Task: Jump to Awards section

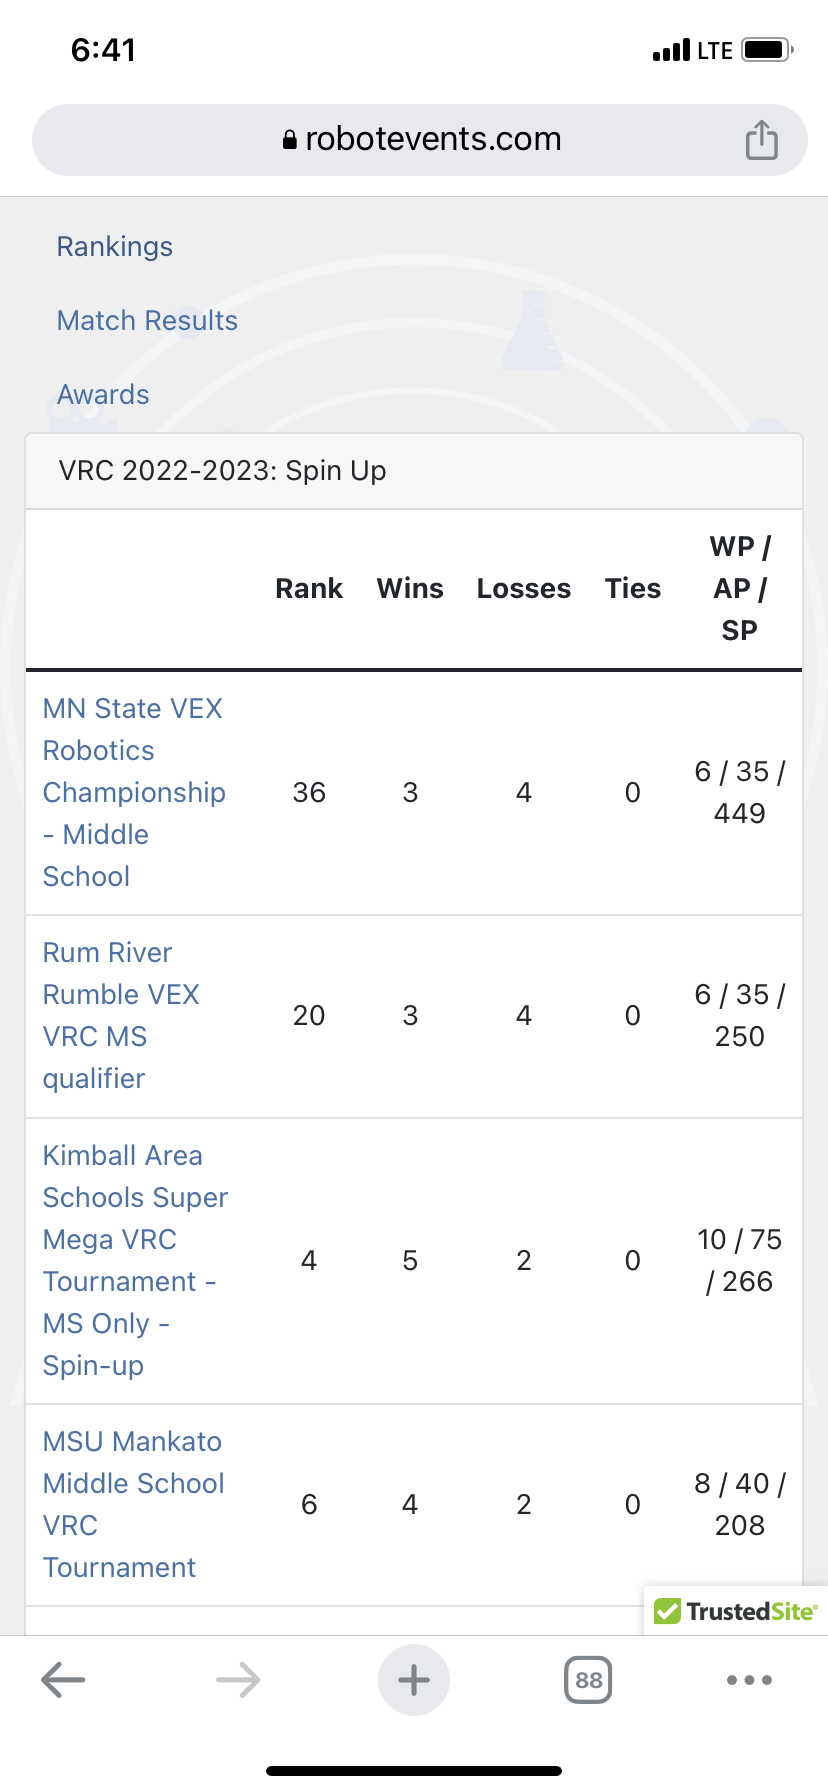Action: 103,395
